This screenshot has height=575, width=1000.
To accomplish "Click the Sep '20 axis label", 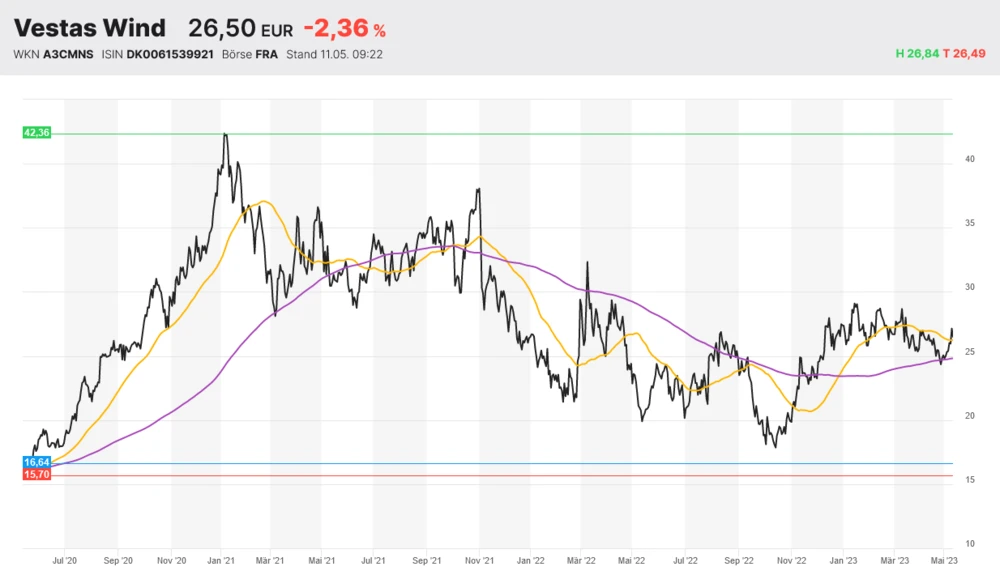I will 118,560.
